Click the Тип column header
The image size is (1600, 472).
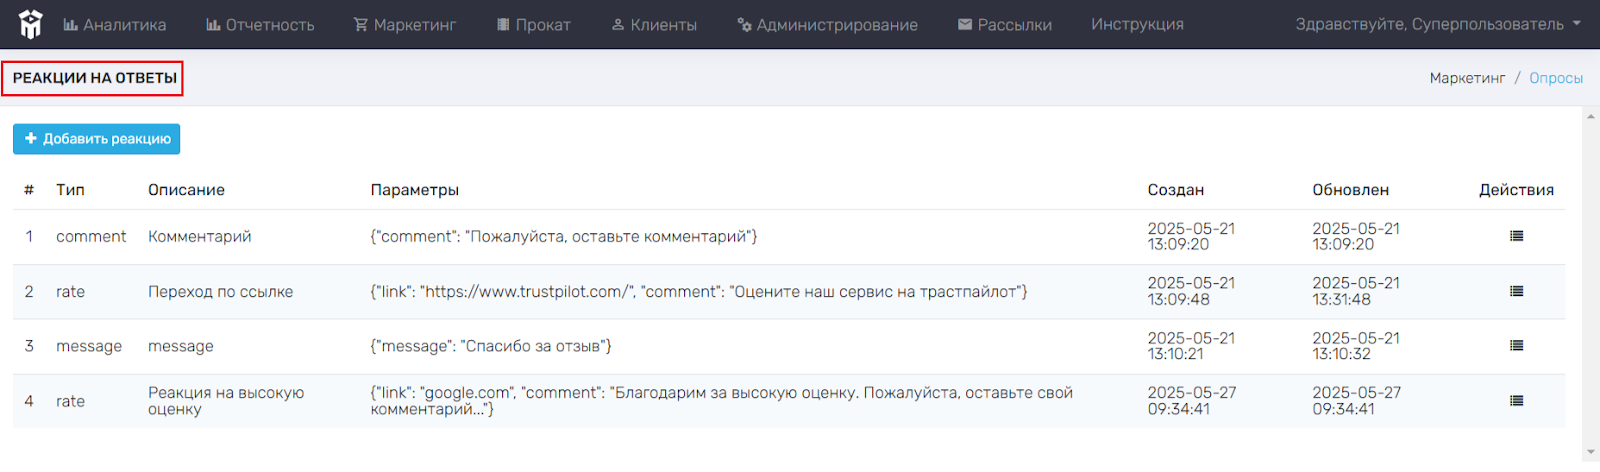tap(70, 190)
